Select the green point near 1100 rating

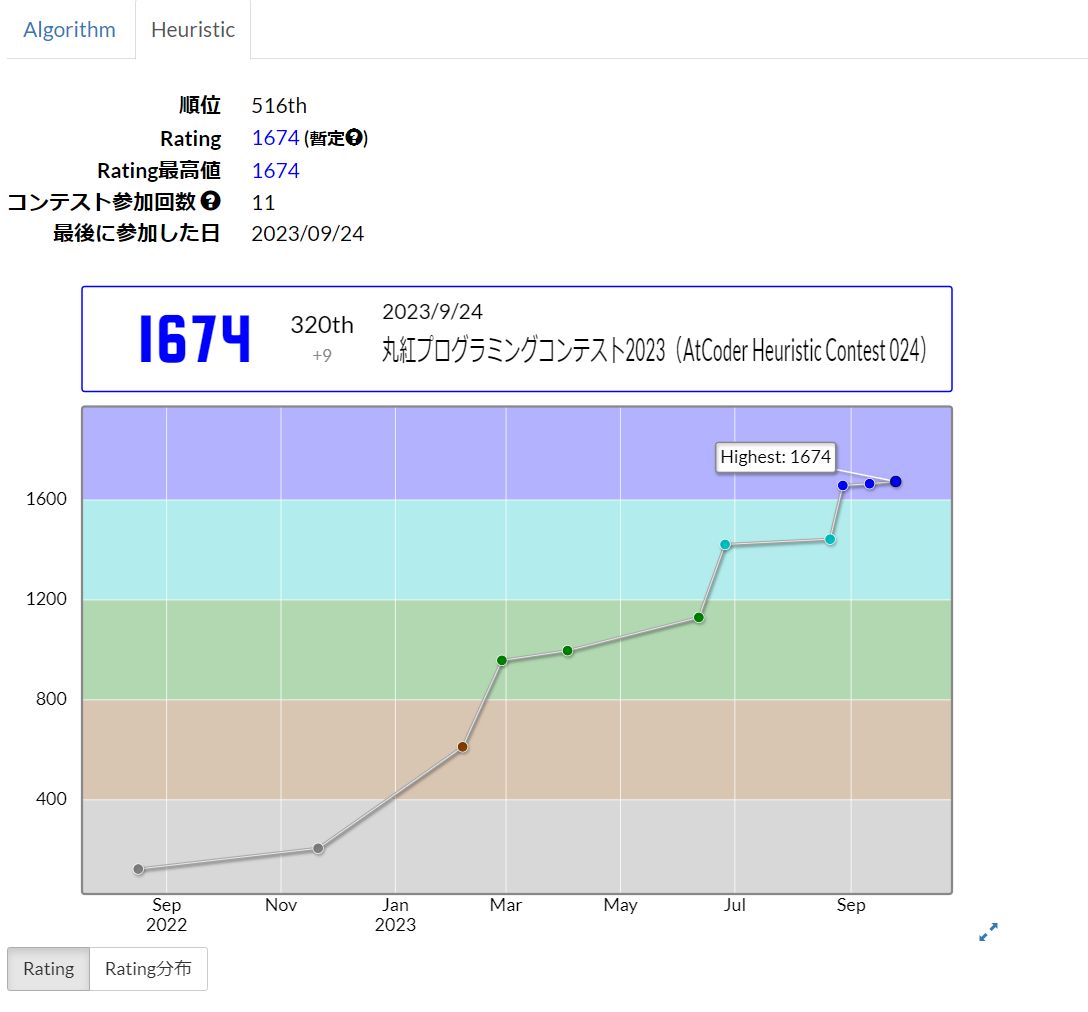(699, 617)
